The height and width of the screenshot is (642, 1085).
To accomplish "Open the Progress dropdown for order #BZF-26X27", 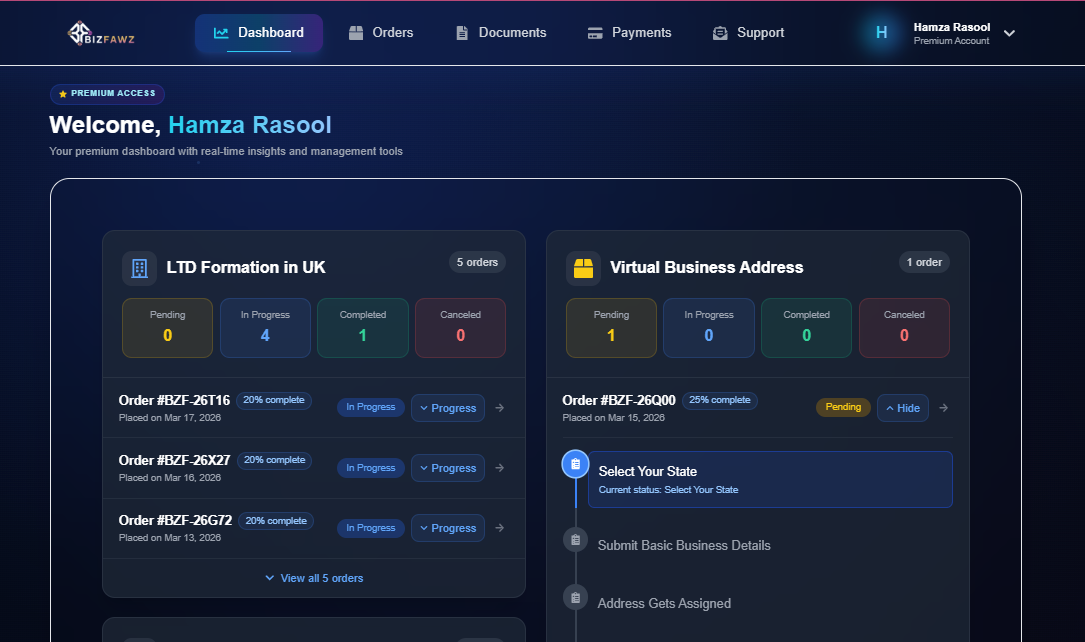I will click(447, 467).
